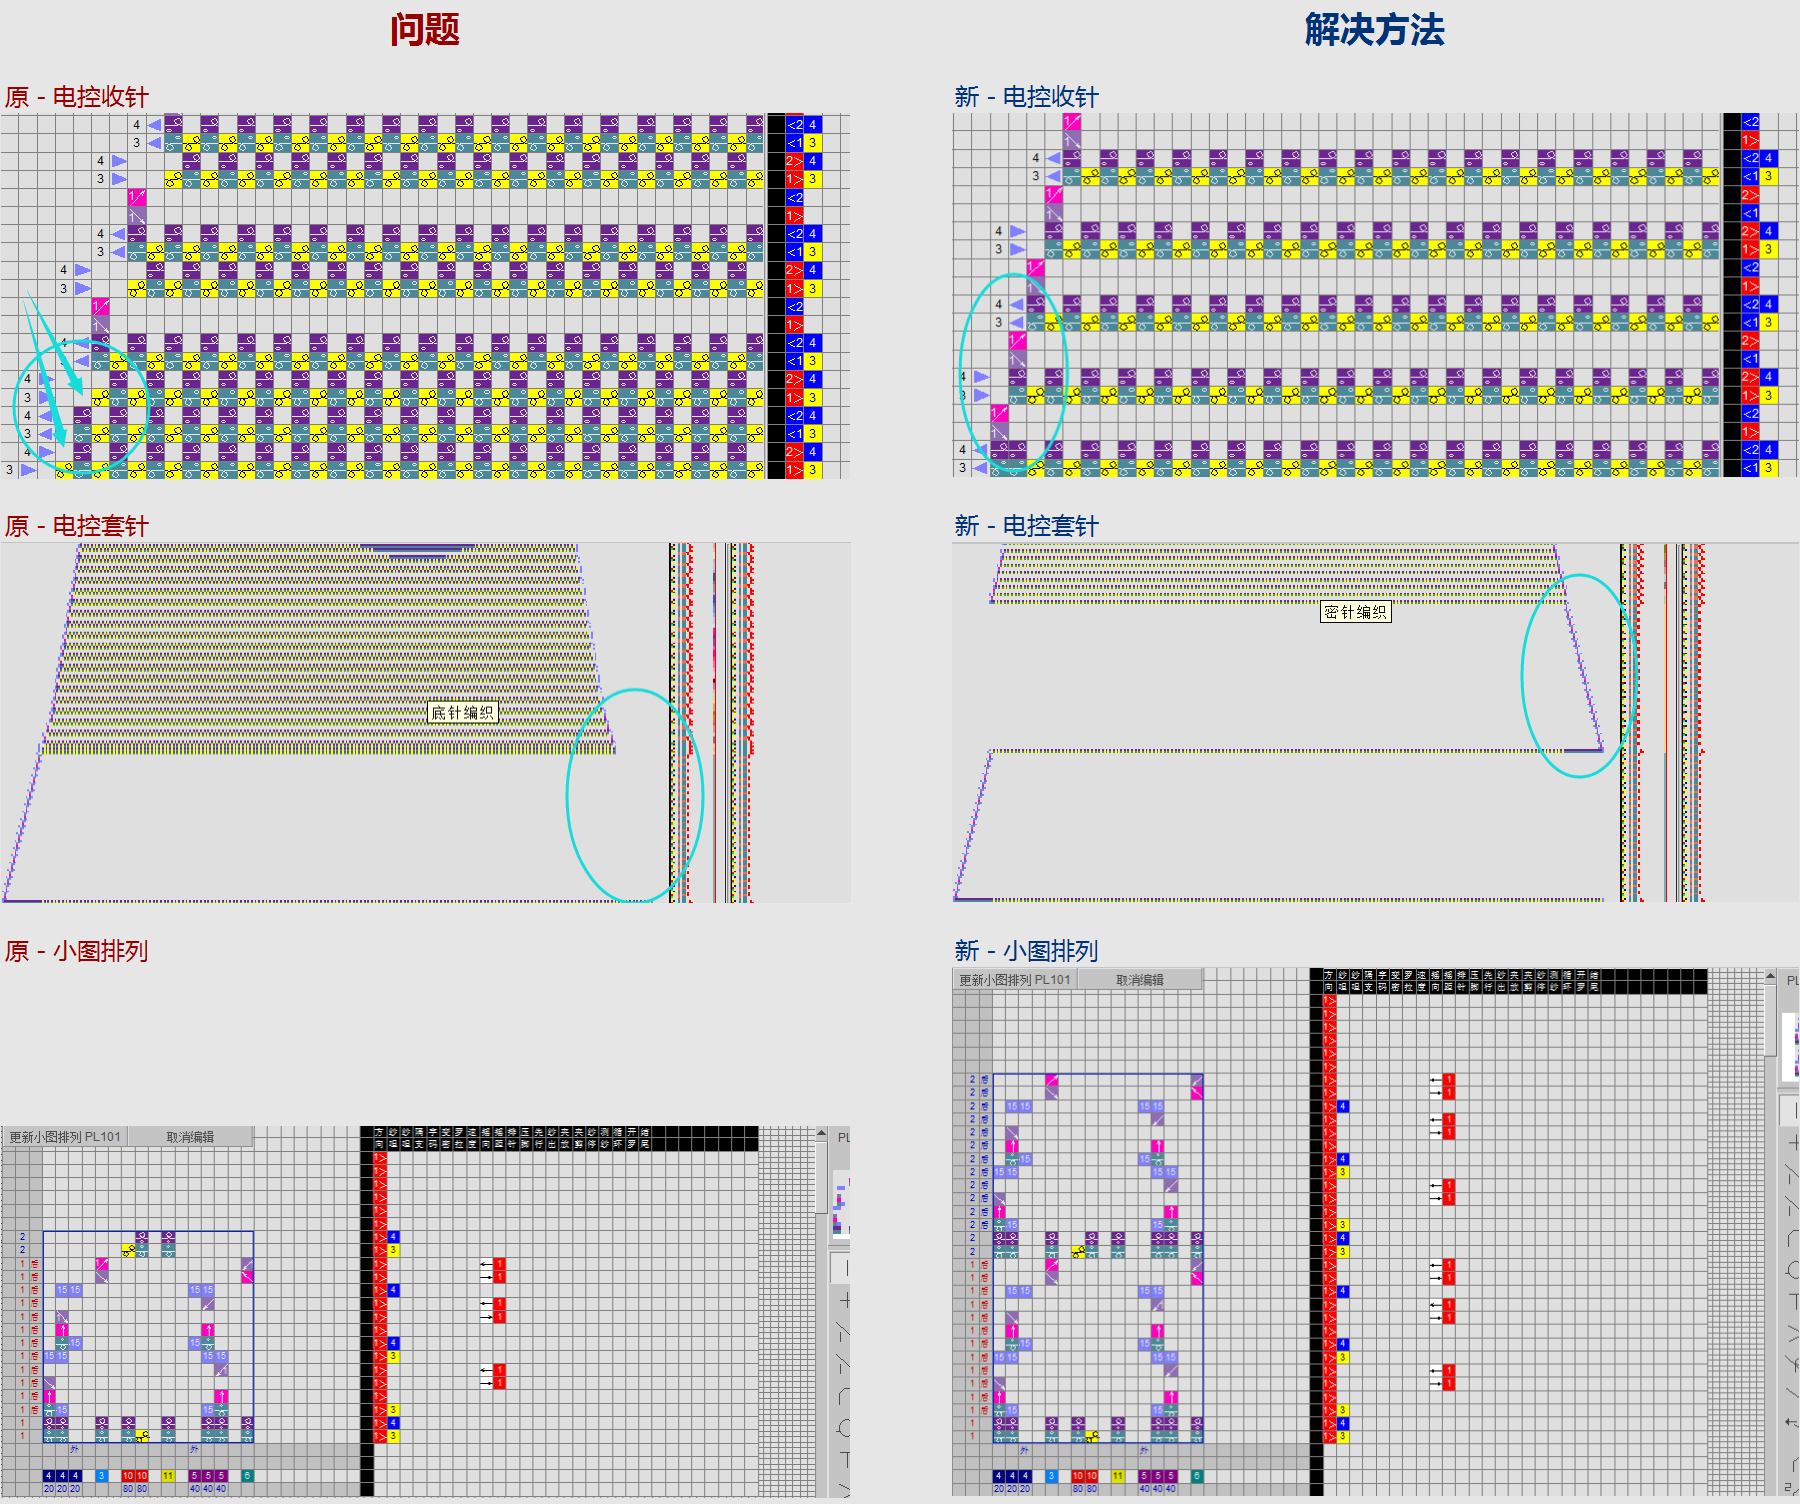The width and height of the screenshot is (1800, 1504).
Task: Select the arc tool in original panel toolbar
Action: (844, 1396)
